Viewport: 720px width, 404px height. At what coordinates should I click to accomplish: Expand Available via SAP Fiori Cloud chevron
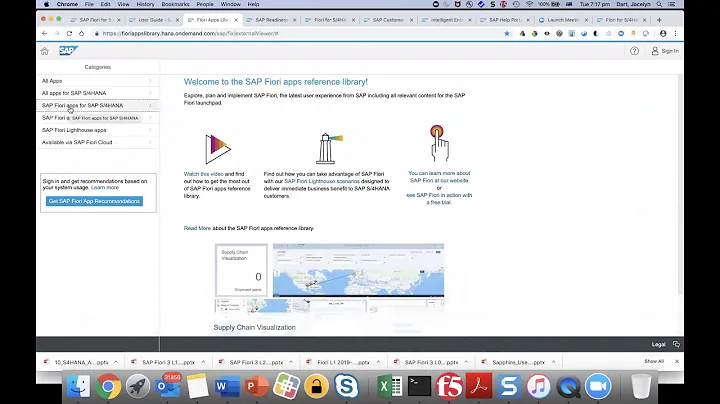click(150, 142)
